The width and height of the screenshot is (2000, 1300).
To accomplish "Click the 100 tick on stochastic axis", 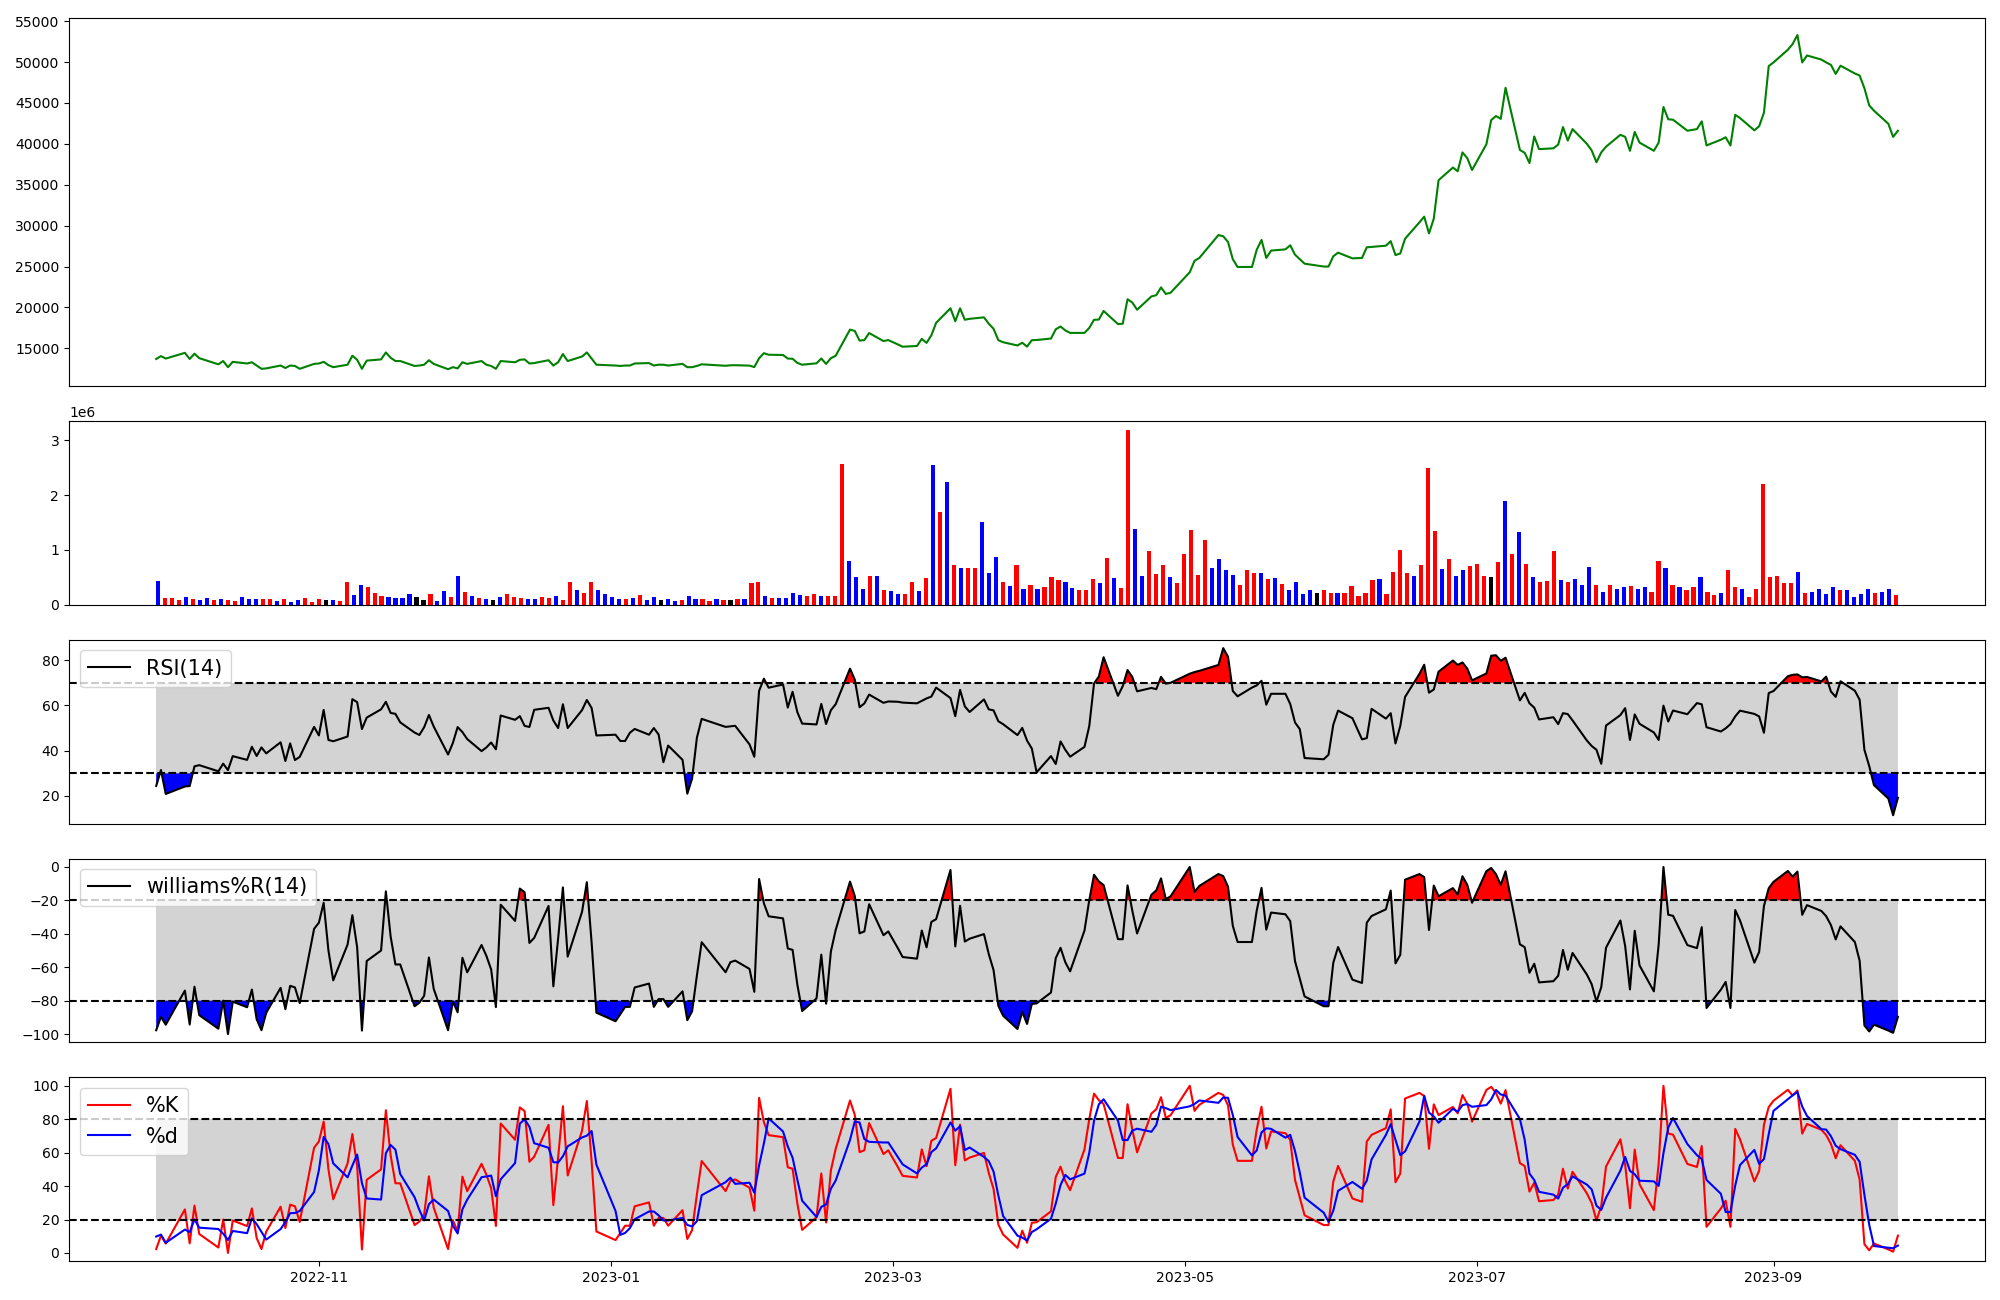I will pyautogui.click(x=47, y=1086).
